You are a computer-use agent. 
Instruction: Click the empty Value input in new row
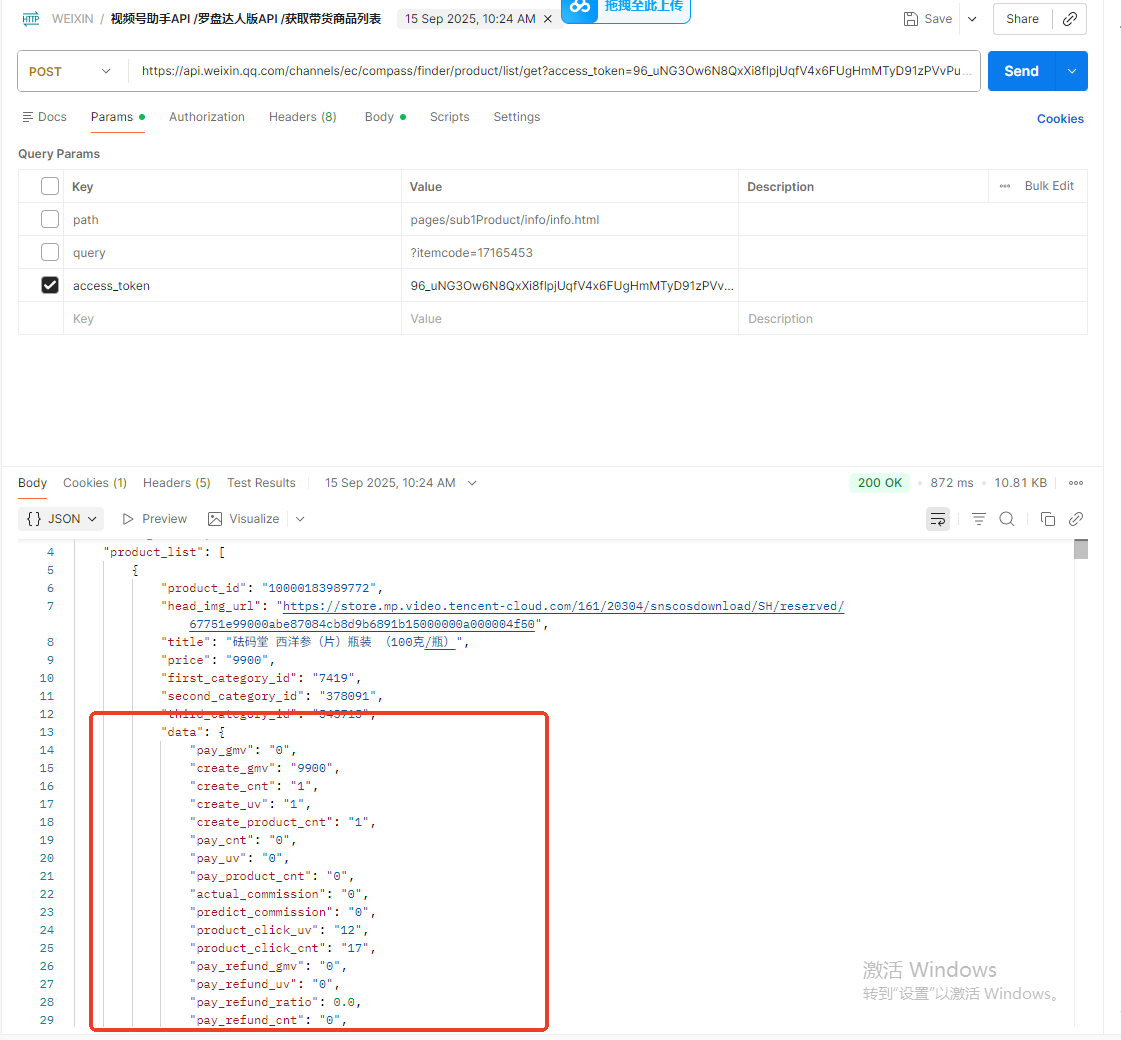tap(569, 319)
